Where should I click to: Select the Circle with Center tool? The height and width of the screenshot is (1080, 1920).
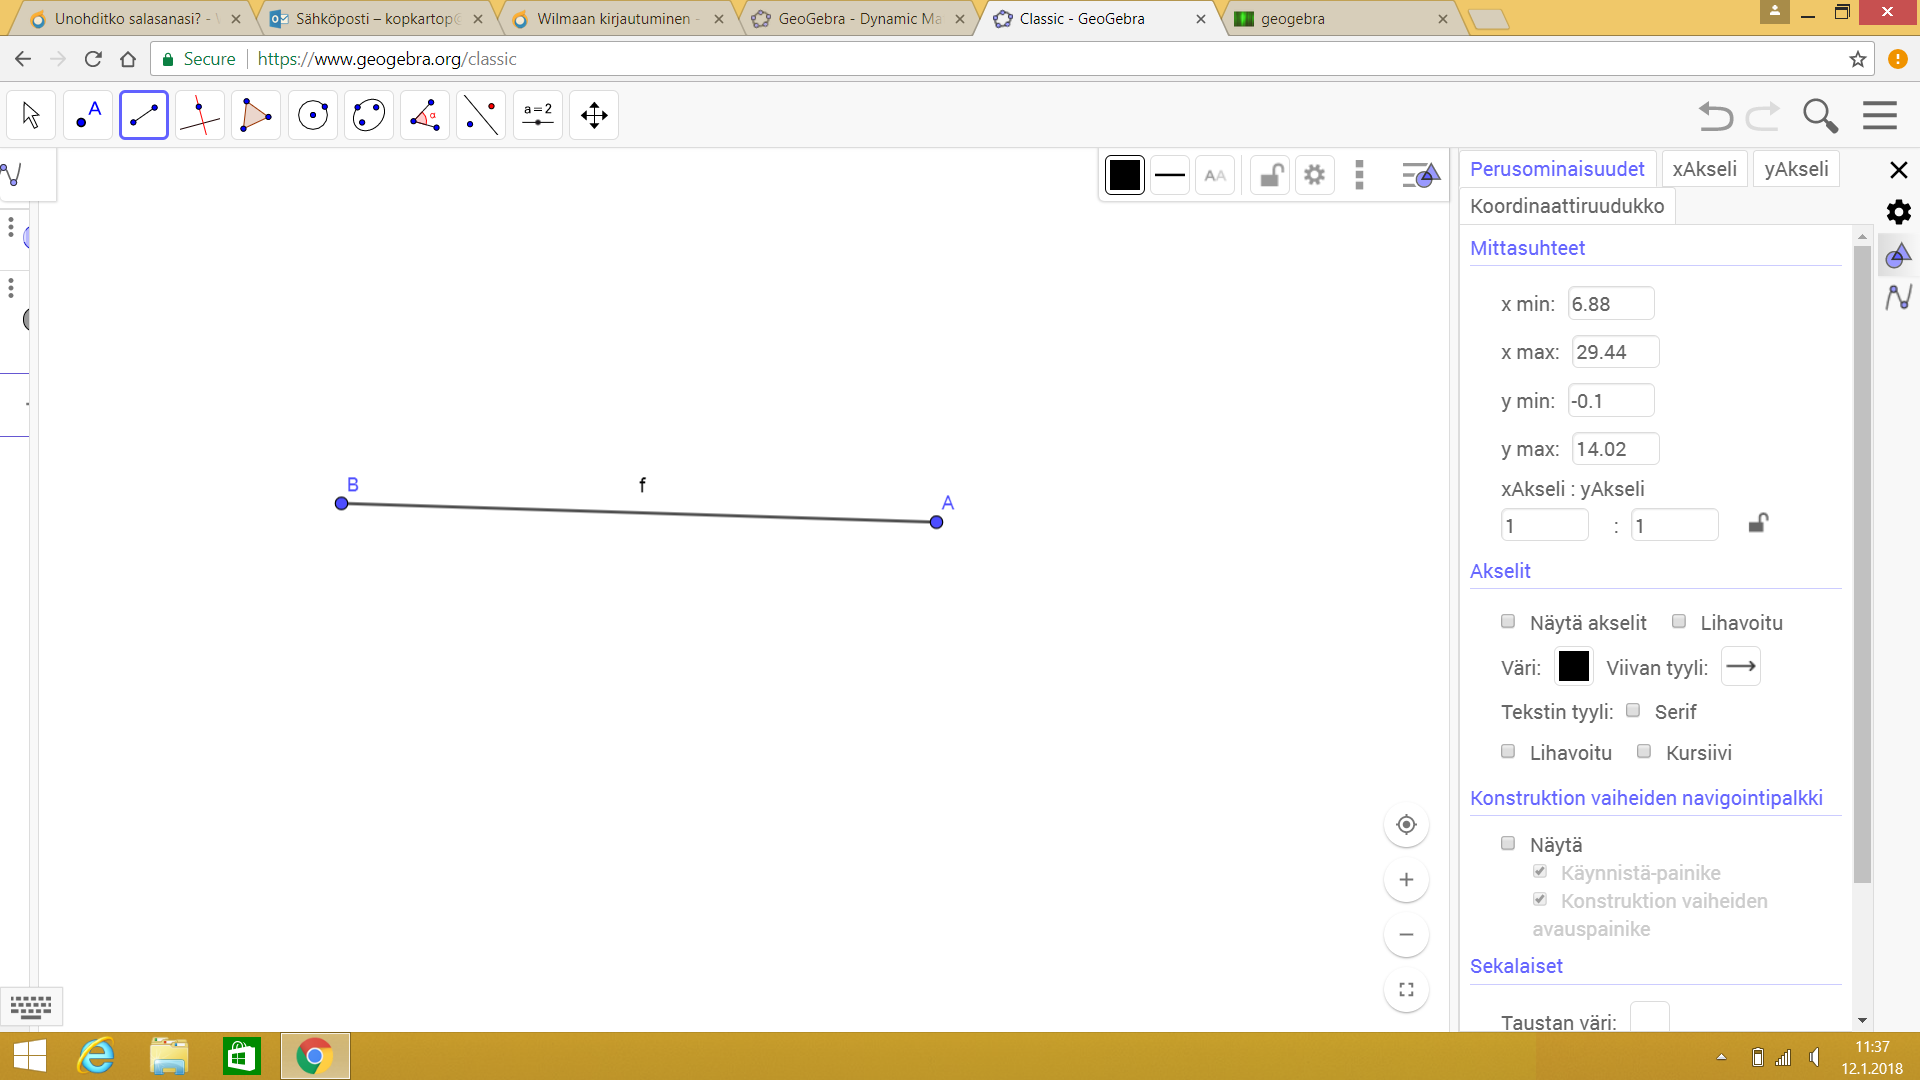coord(313,115)
